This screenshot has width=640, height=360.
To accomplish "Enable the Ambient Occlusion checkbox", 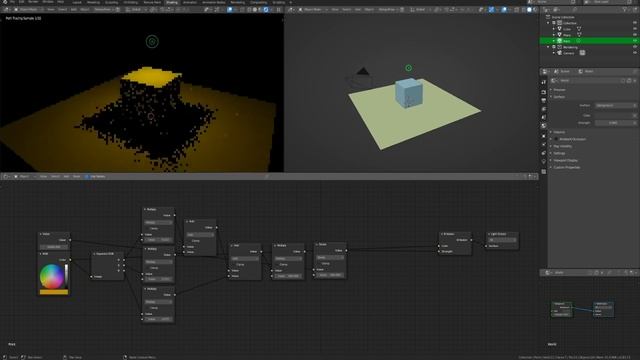I will pyautogui.click(x=556, y=139).
